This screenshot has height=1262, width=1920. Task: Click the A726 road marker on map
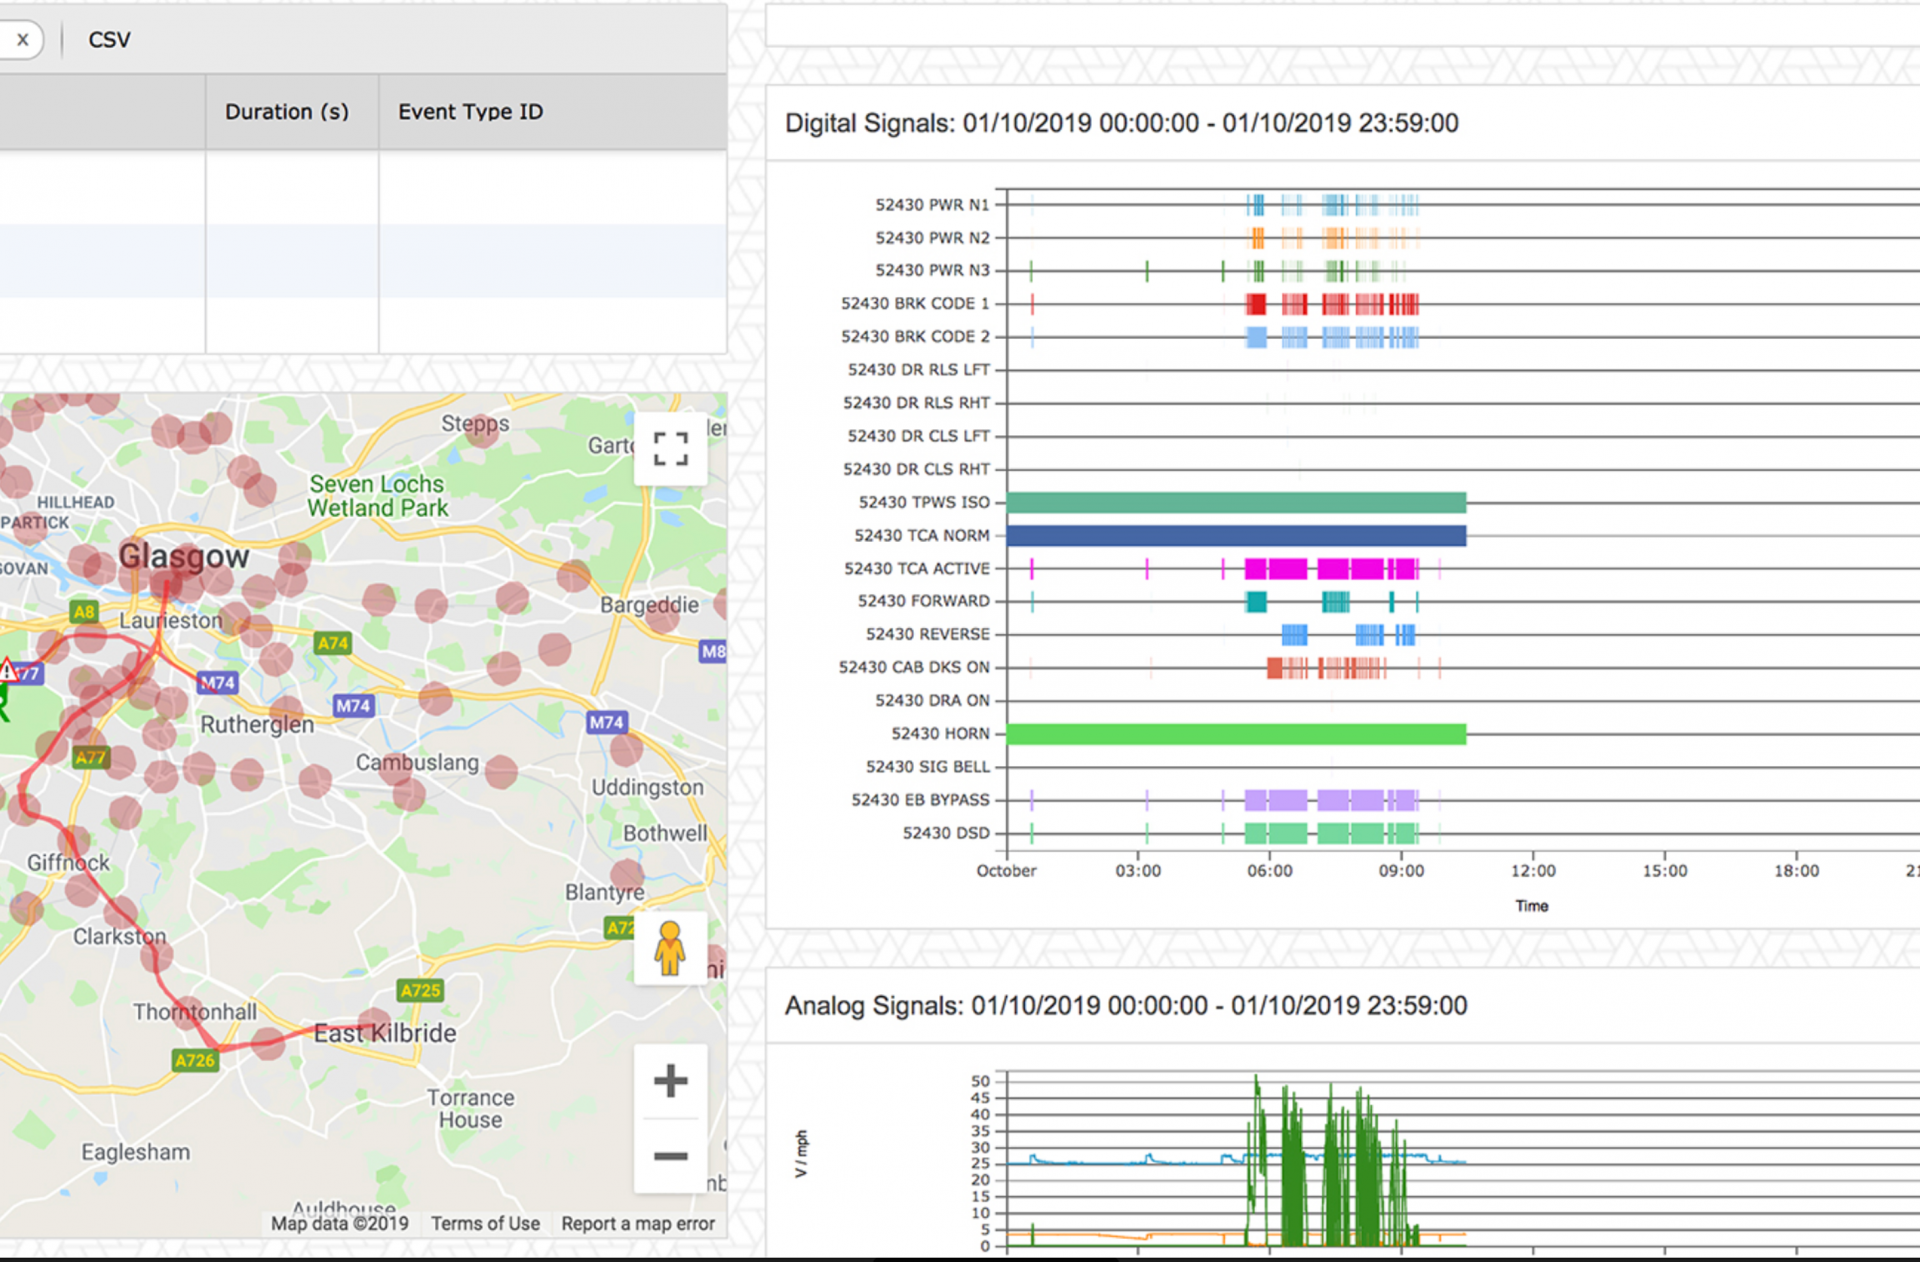[194, 1060]
